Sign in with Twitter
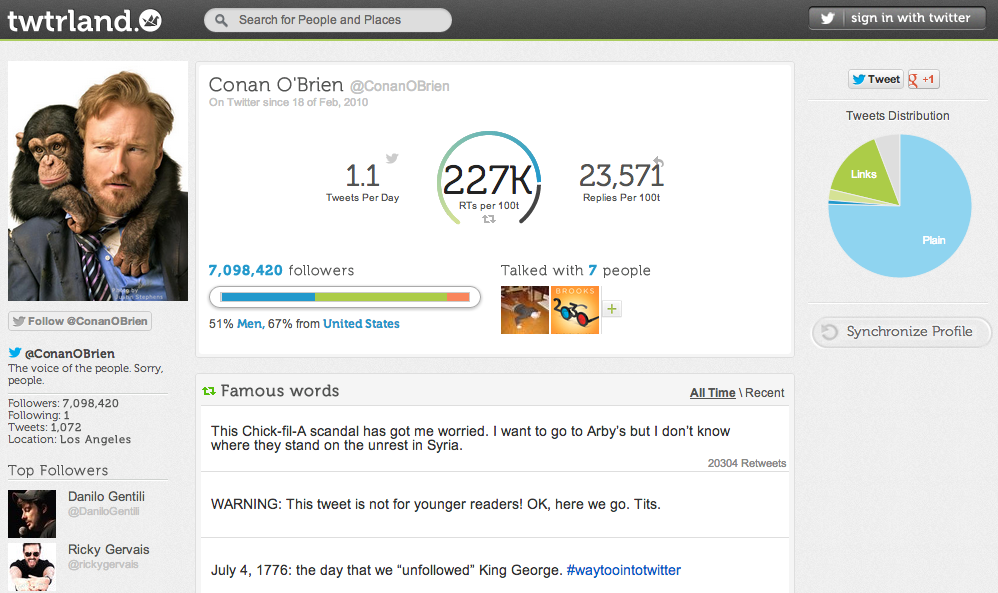The width and height of the screenshot is (998, 593). (x=897, y=18)
